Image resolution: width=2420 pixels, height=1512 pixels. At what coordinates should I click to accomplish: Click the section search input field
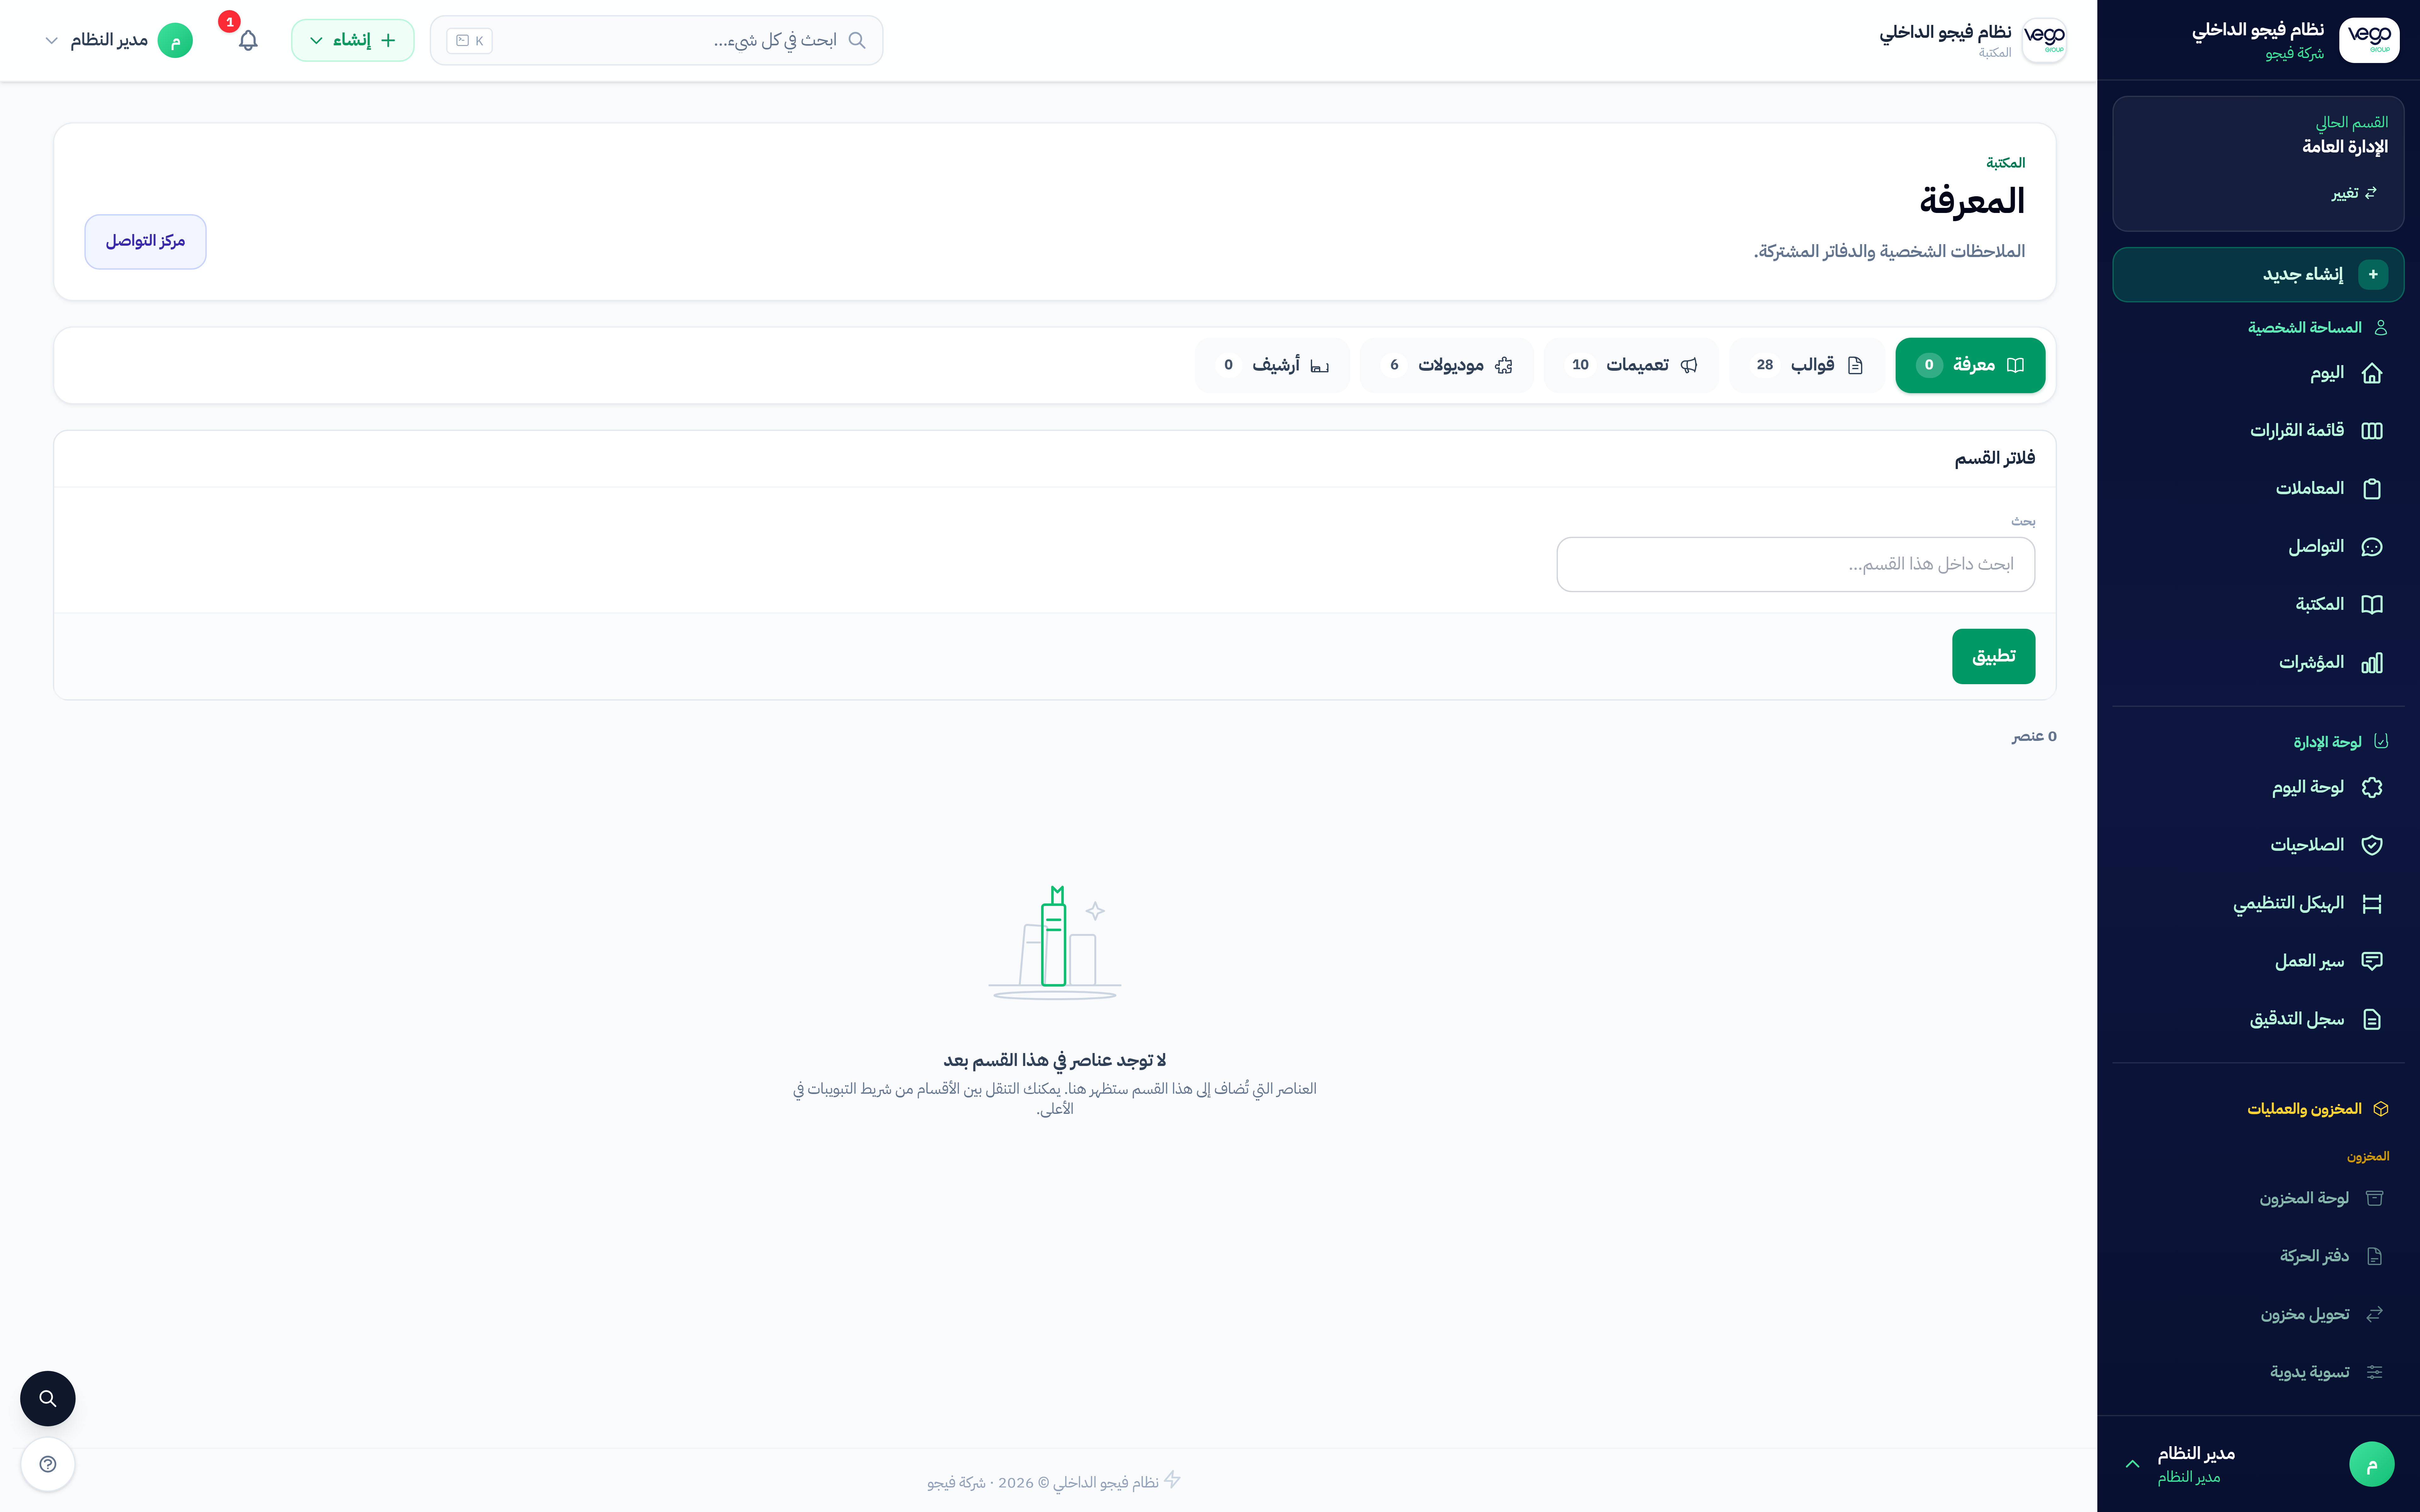[1795, 564]
